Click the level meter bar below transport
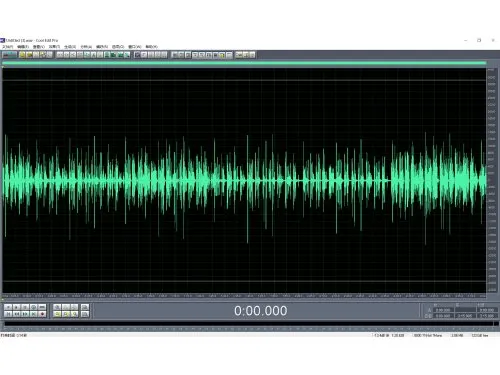 [x=249, y=324]
